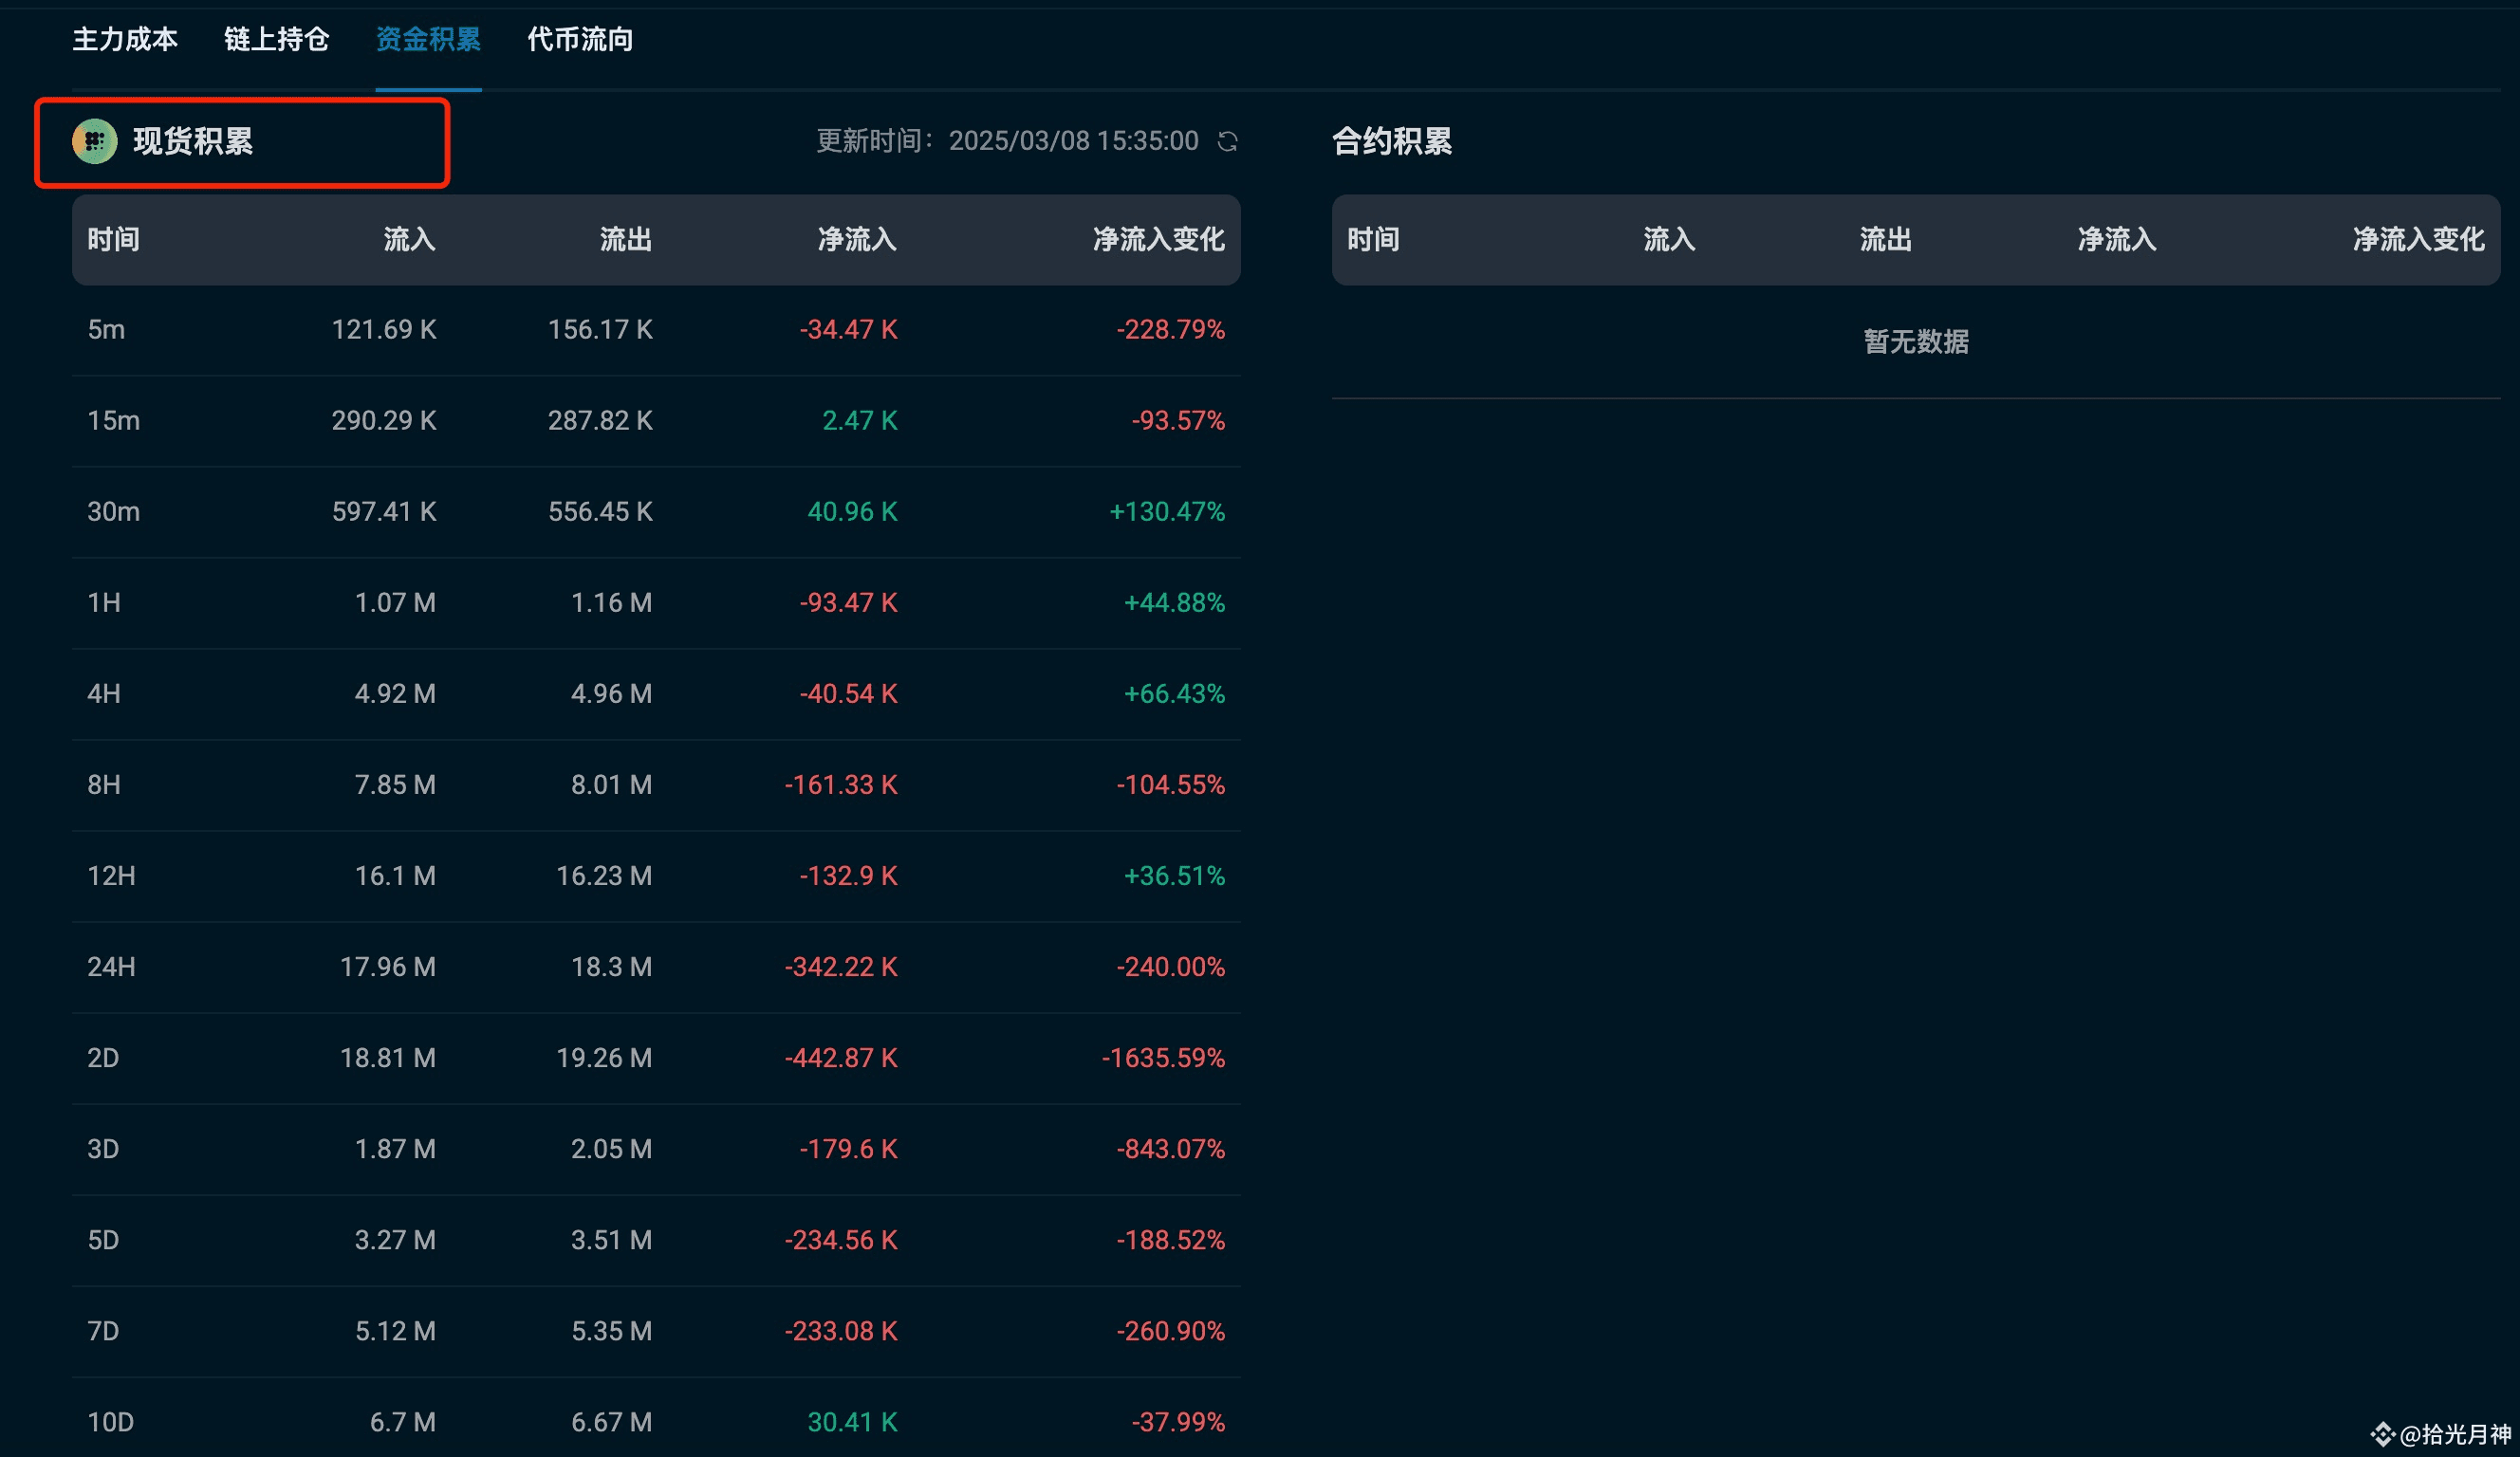This screenshot has width=2520, height=1457.
Task: Click outflow value 1.16 M
Action: click(611, 602)
